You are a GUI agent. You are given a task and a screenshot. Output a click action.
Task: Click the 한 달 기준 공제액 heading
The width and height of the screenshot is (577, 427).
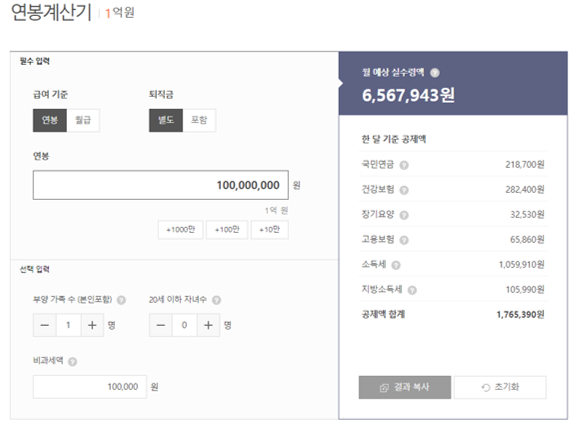click(394, 139)
